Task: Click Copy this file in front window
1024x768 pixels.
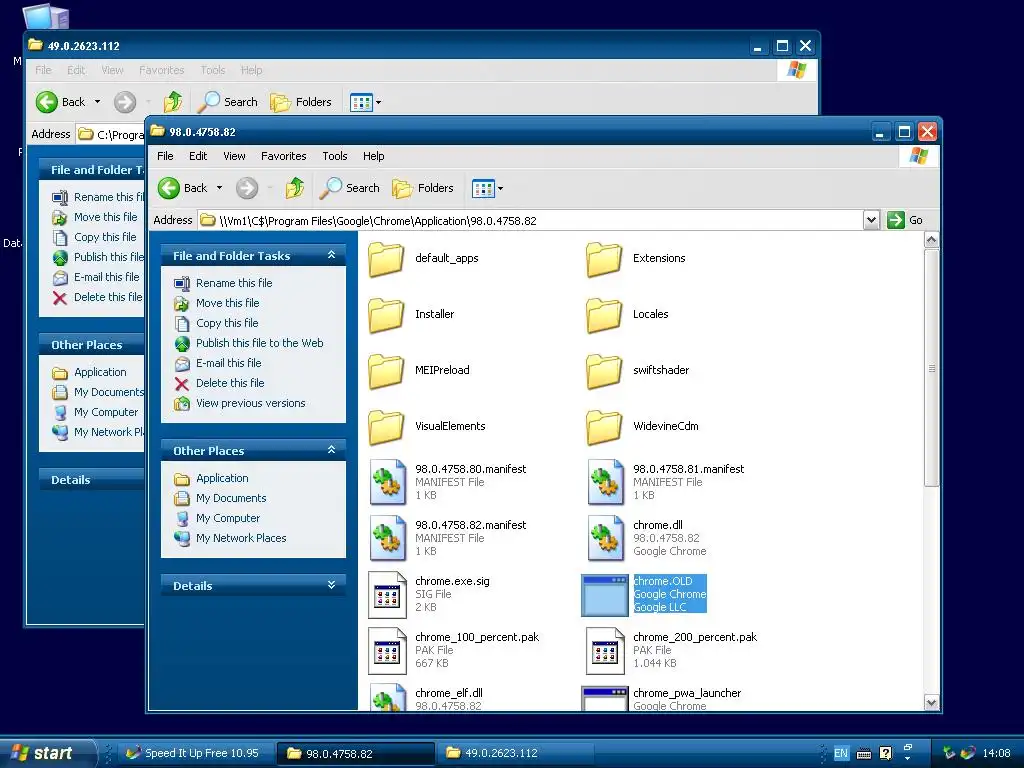Action: [x=227, y=323]
